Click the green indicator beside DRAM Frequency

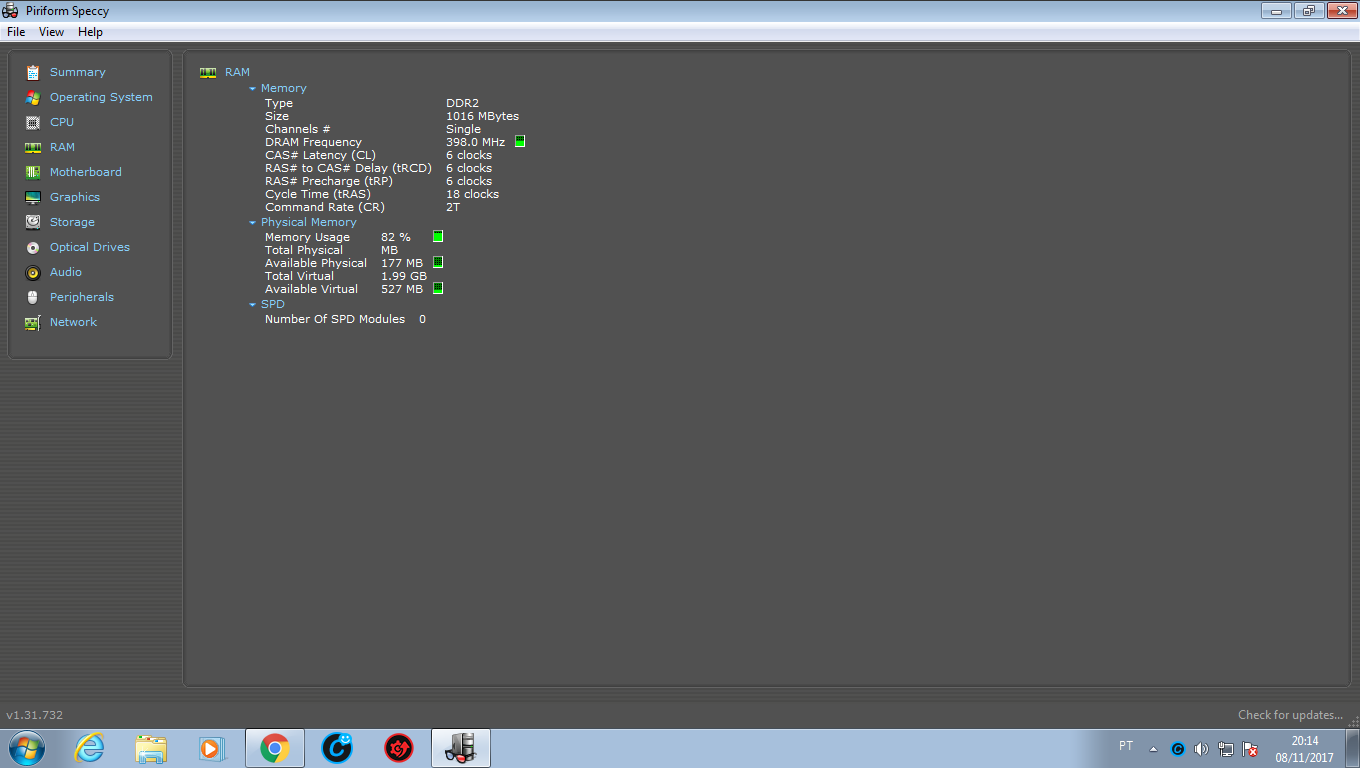pos(520,142)
